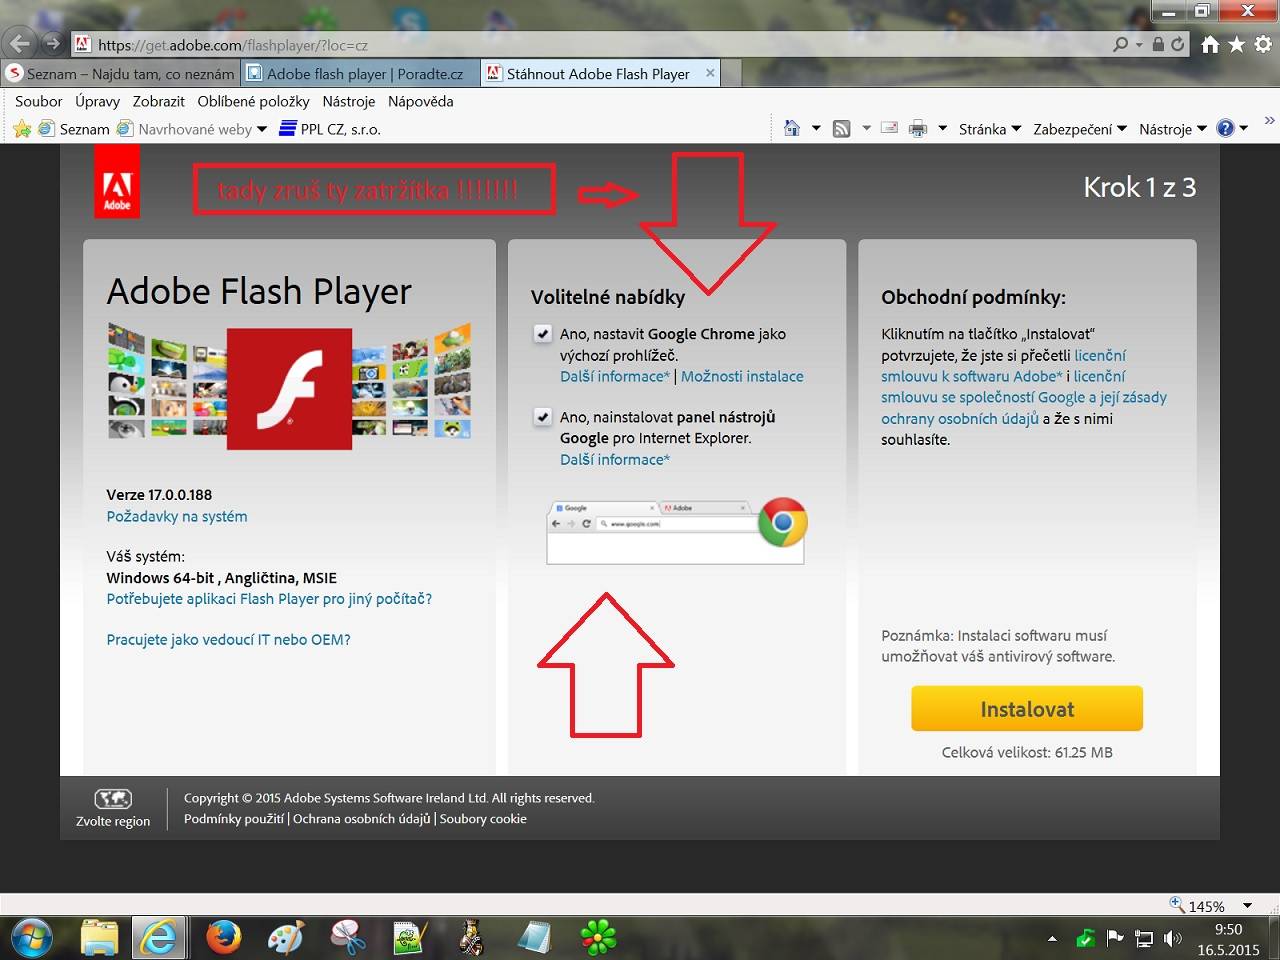Open Favorites with the star icon
1280x960 pixels.
pos(1237,44)
